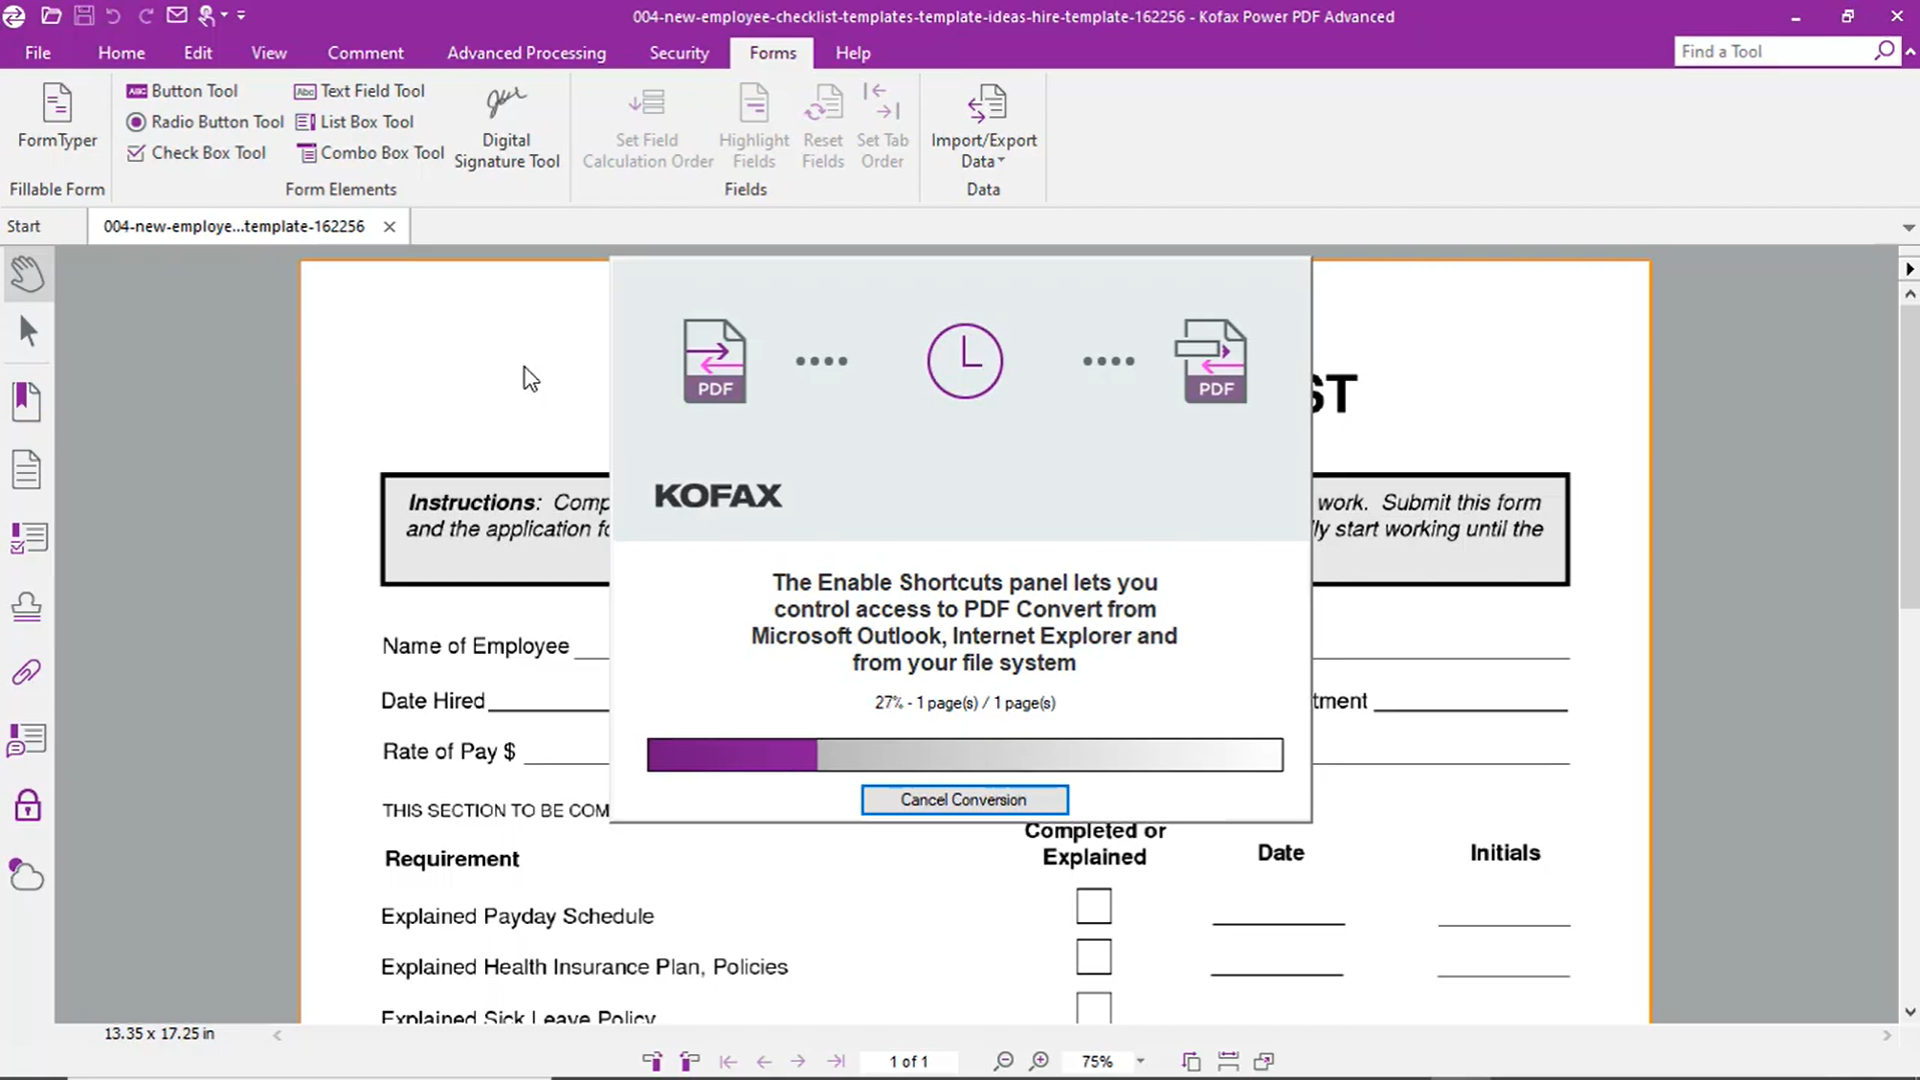Open the Comments panel icon in sidebar
Viewport: 1920px width, 1080px height.
[27, 740]
